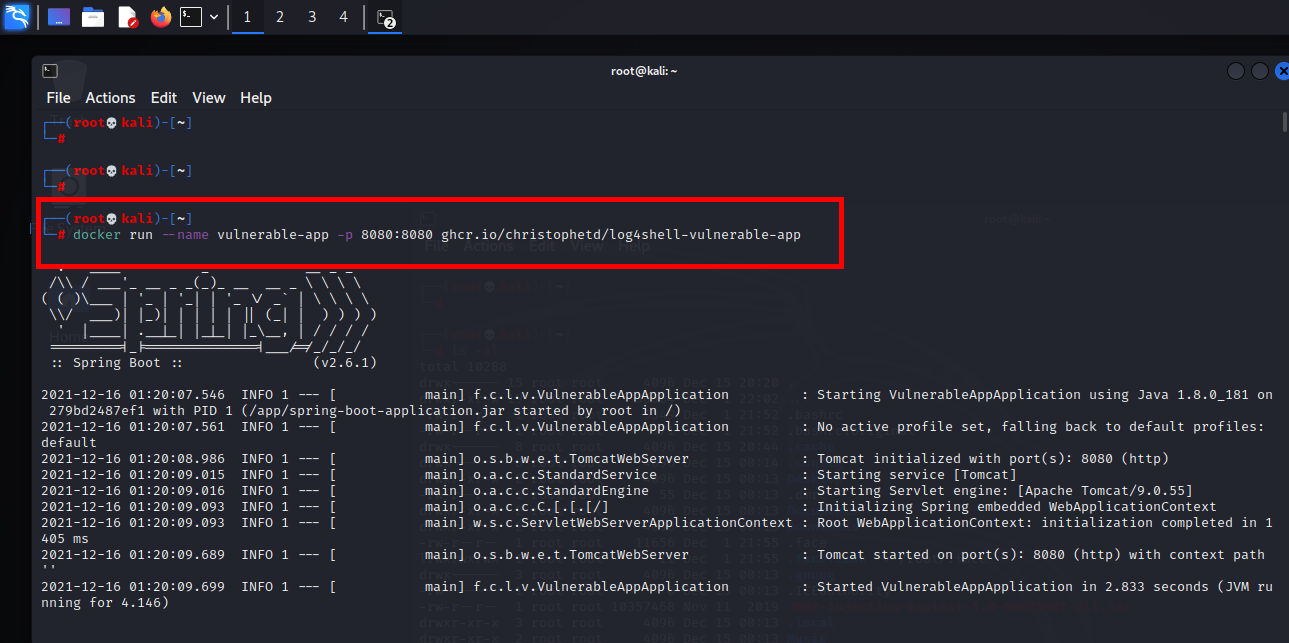The height and width of the screenshot is (643, 1289).
Task: Switch to workspace 4
Action: click(344, 17)
